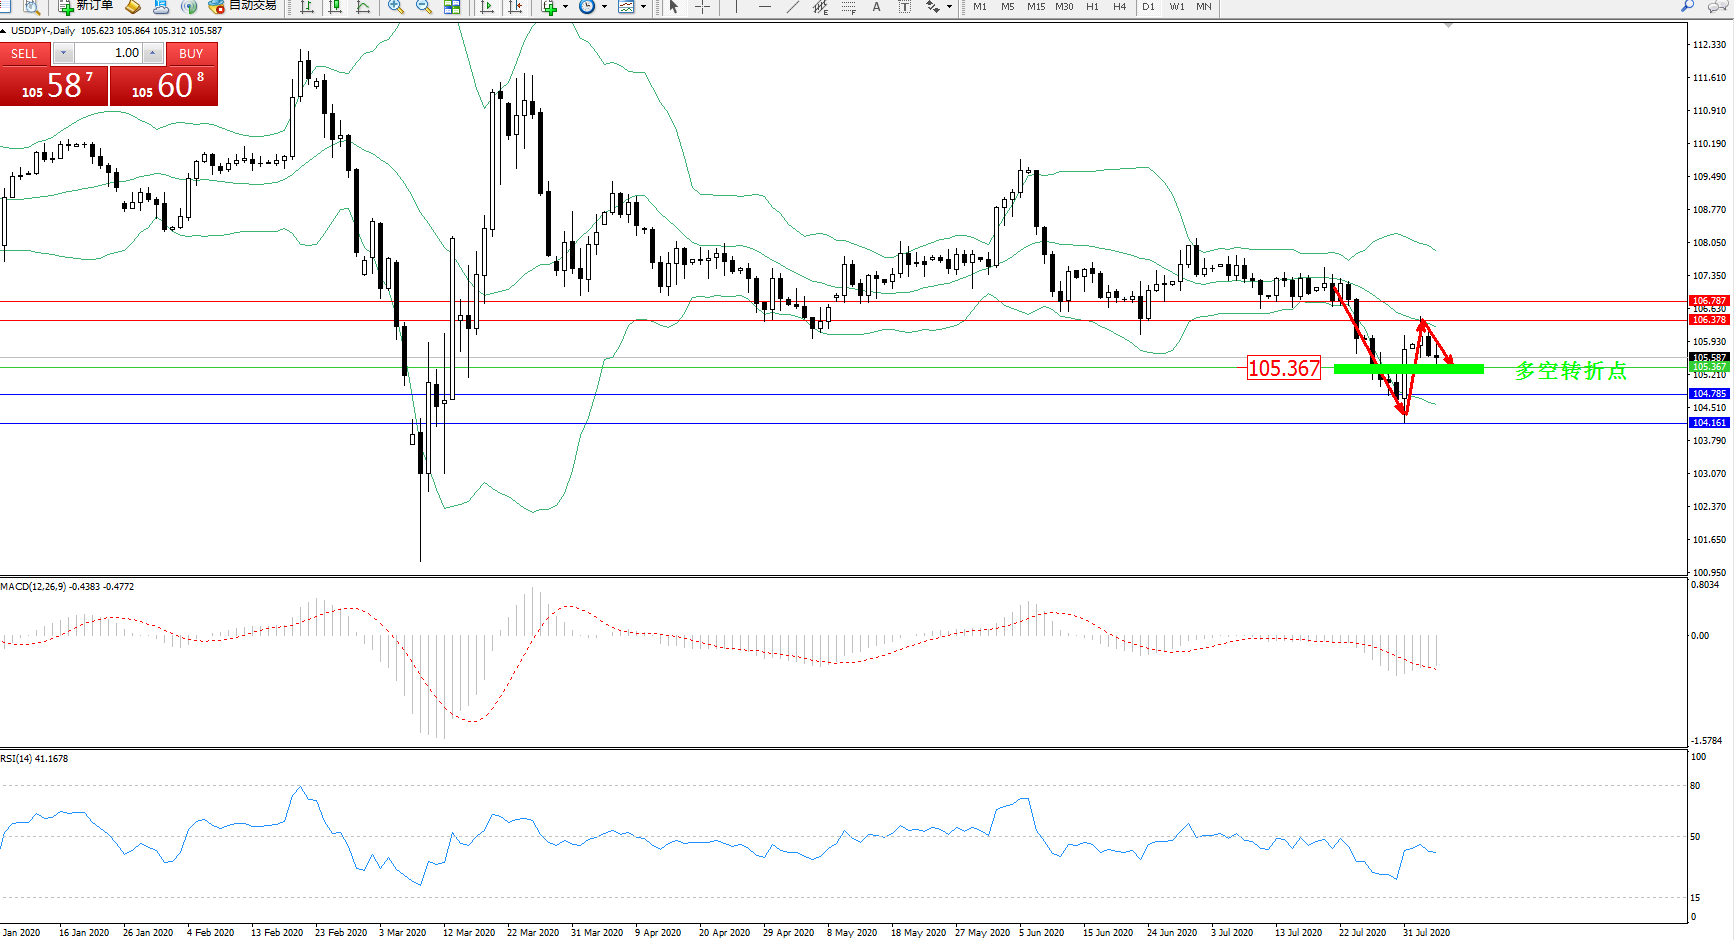Click the BUY button
The height and width of the screenshot is (940, 1734).
[x=191, y=54]
